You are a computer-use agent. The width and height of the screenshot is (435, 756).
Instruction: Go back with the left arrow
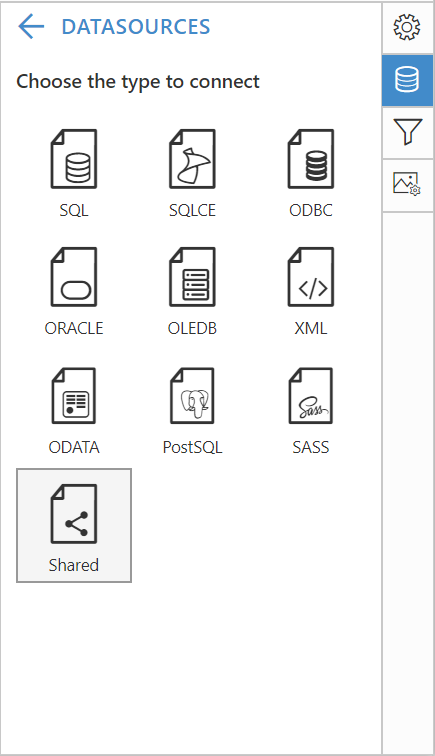pyautogui.click(x=31, y=26)
